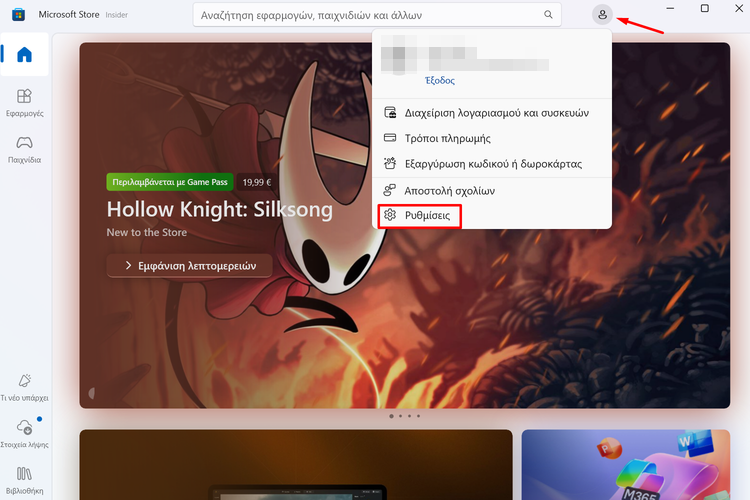Click the Έξοδος sign-out link
Viewport: 750px width, 500px height.
point(440,80)
